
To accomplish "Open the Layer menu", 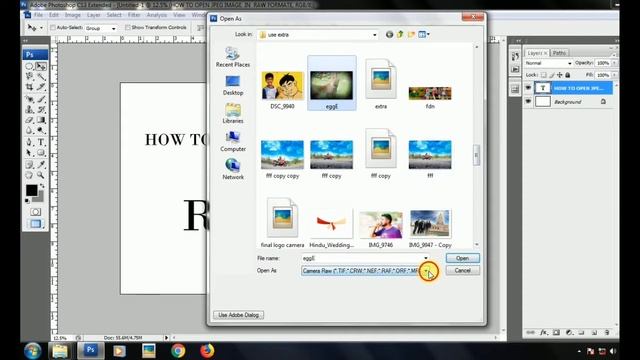I will point(93,15).
